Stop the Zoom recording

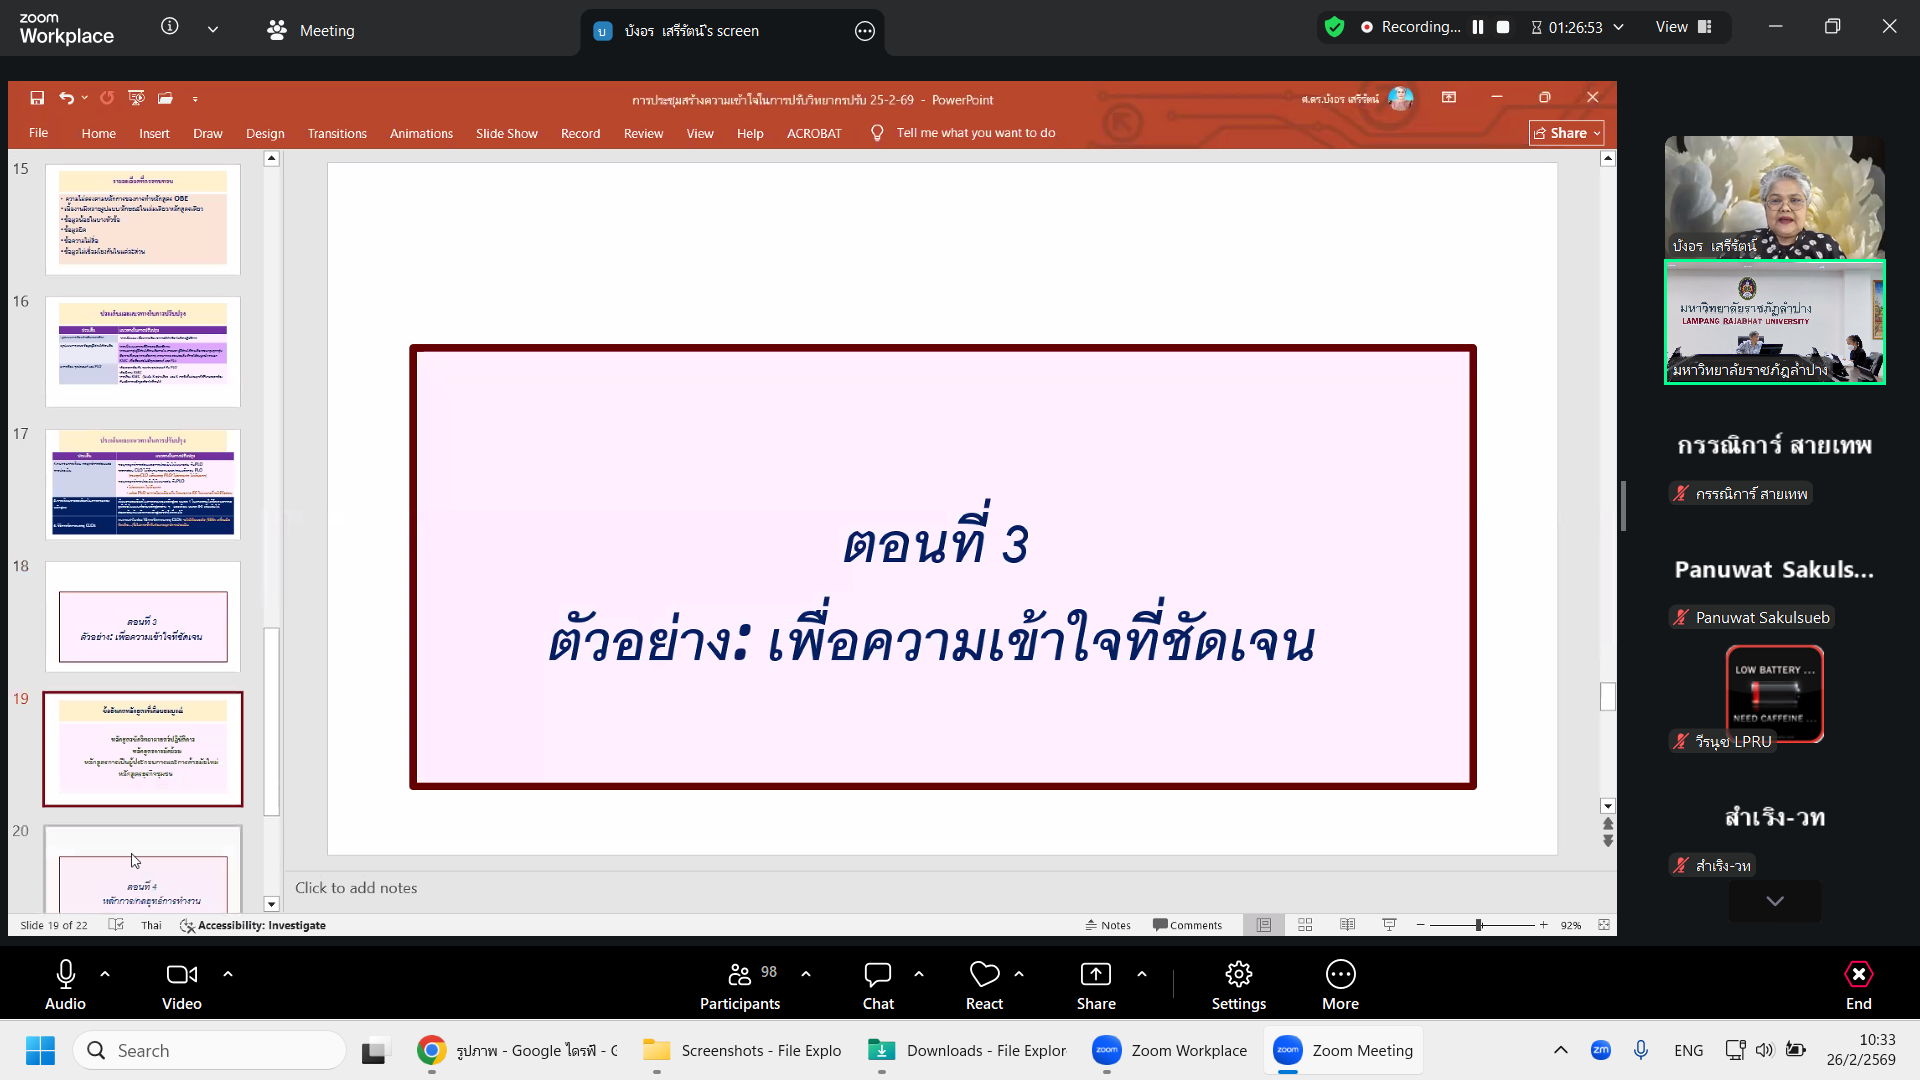[x=1503, y=27]
